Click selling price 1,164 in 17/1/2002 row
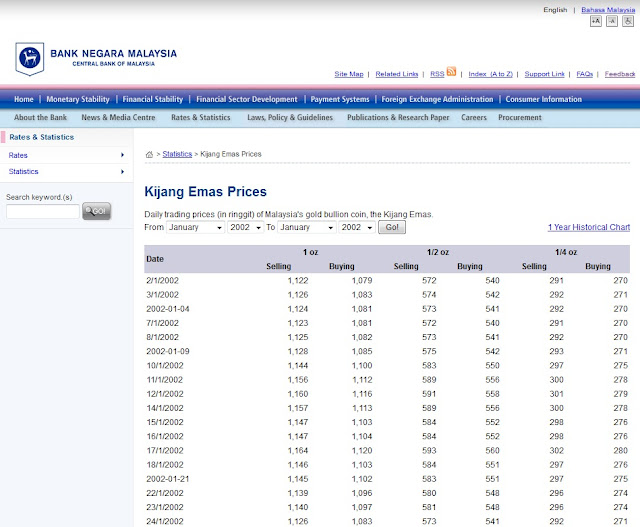The width and height of the screenshot is (640, 527). [298, 451]
